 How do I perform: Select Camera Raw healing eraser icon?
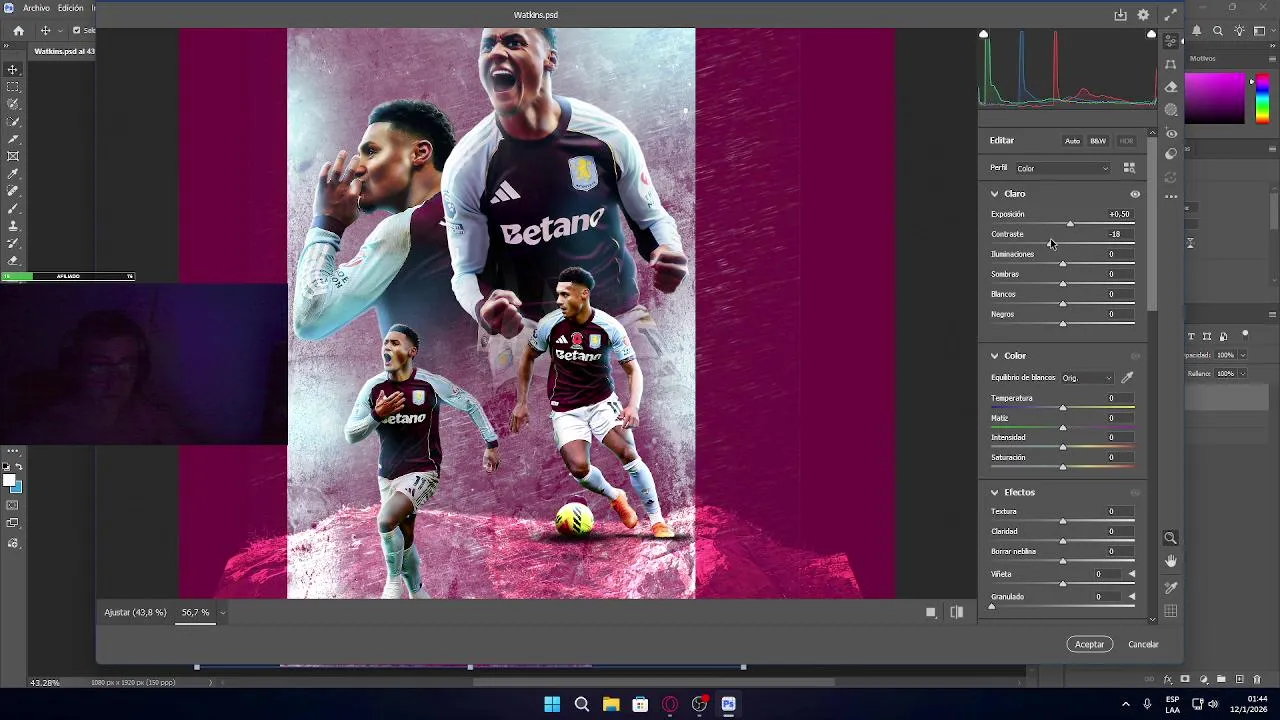tap(1171, 87)
